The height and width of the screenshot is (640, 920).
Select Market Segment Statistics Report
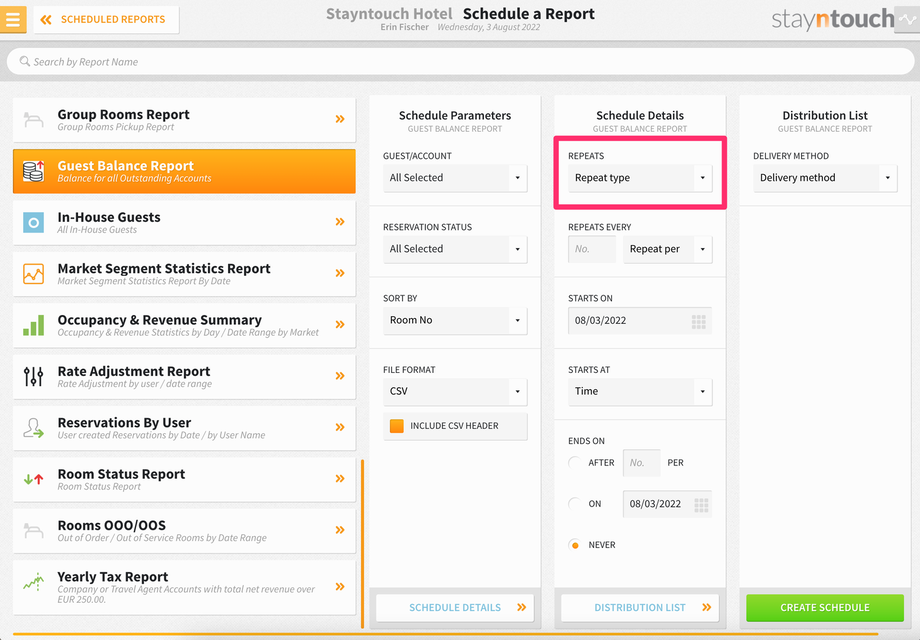click(184, 274)
